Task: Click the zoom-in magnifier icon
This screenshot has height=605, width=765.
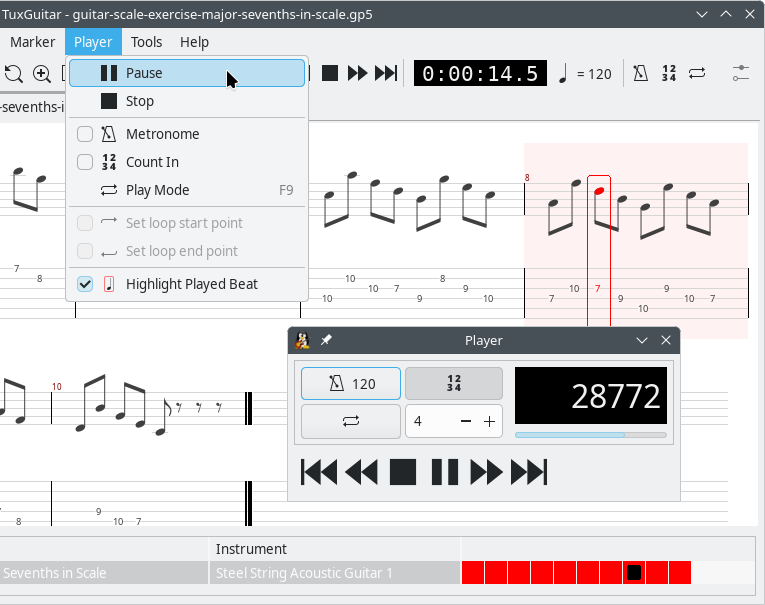Action: coord(42,73)
